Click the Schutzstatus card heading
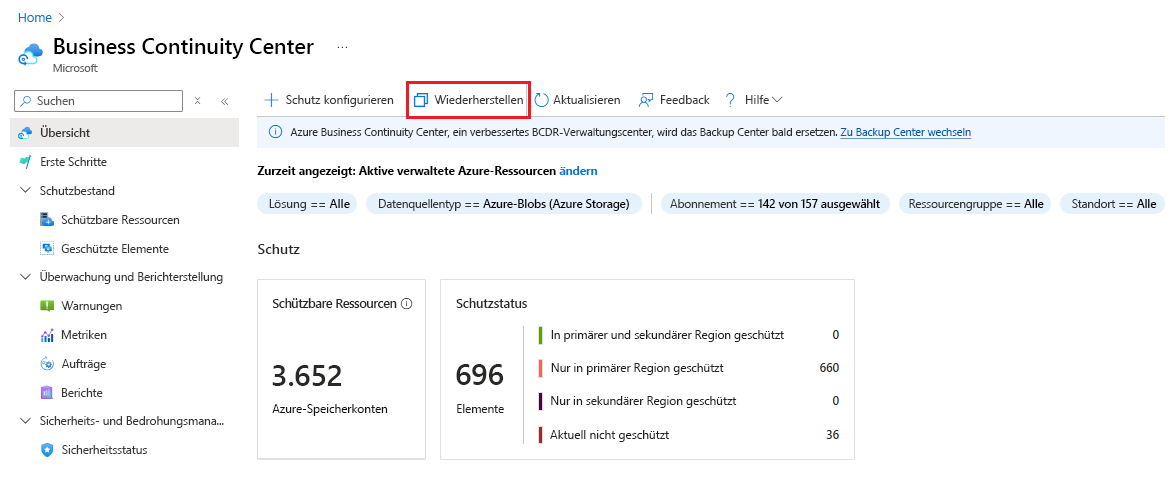 [x=491, y=303]
